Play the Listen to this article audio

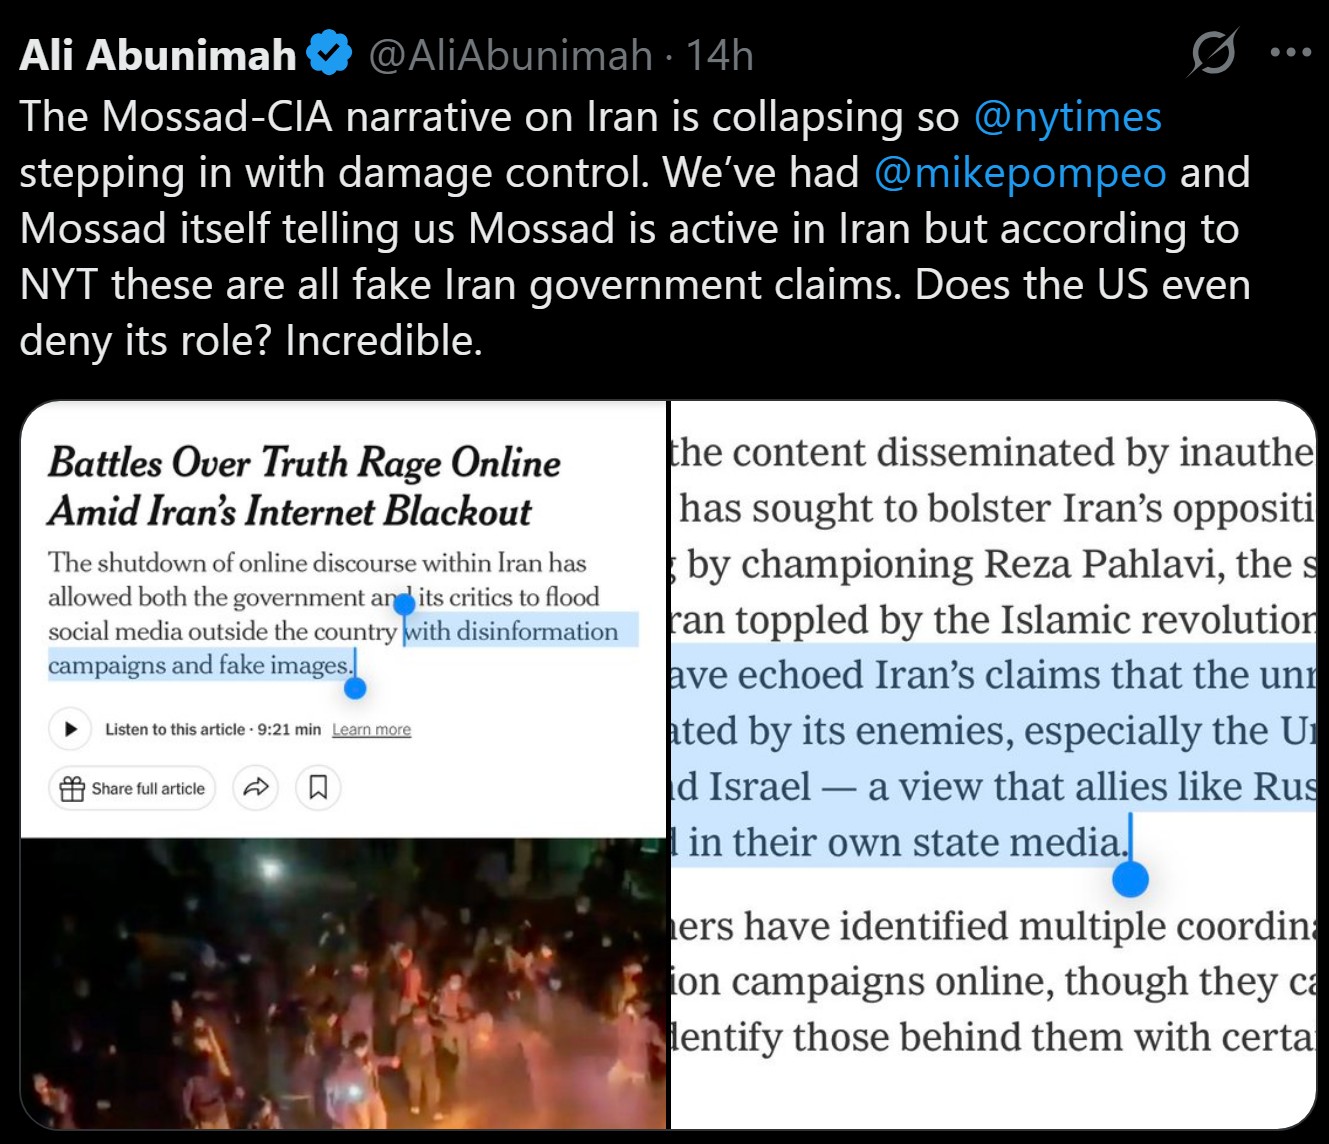tap(71, 729)
